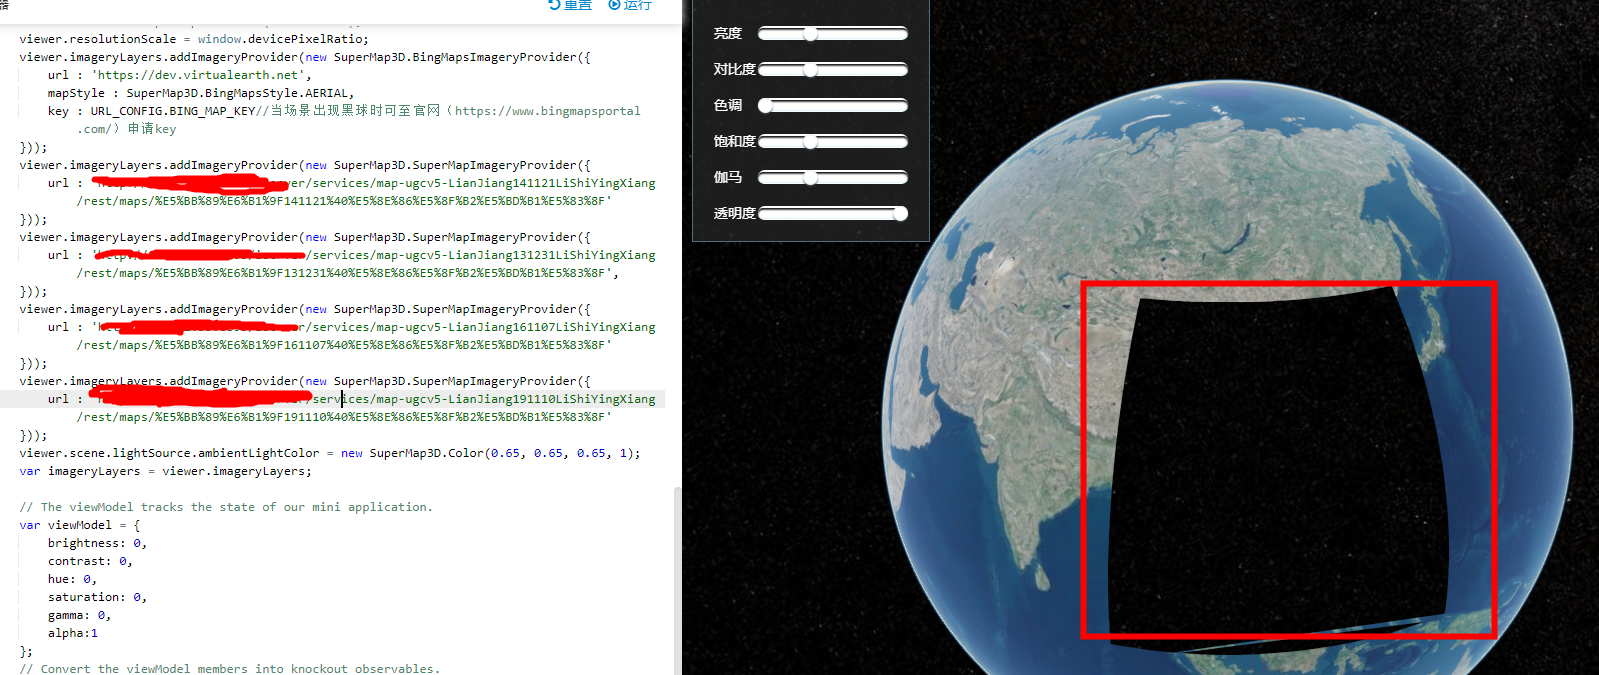Click the 伽马 gamma slider
Image resolution: width=1599 pixels, height=675 pixels.
833,178
